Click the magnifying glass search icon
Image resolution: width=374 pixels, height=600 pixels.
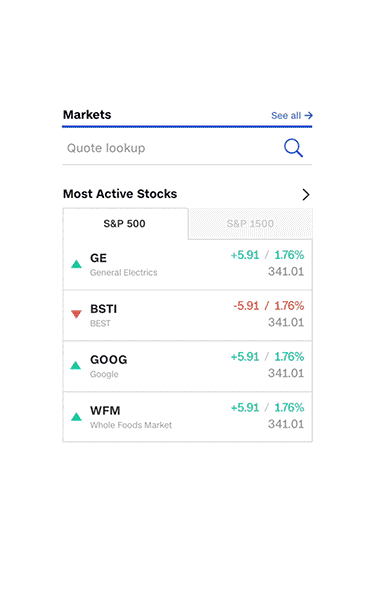point(293,148)
